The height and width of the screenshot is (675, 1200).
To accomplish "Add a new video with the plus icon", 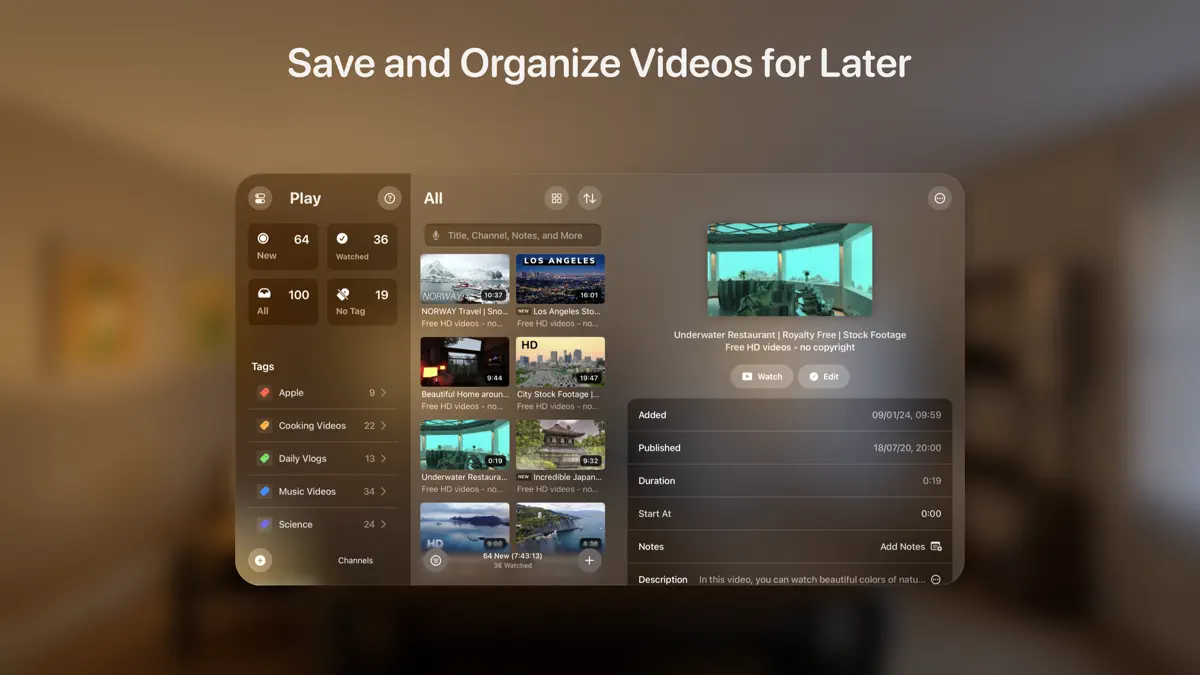I will tap(589, 560).
